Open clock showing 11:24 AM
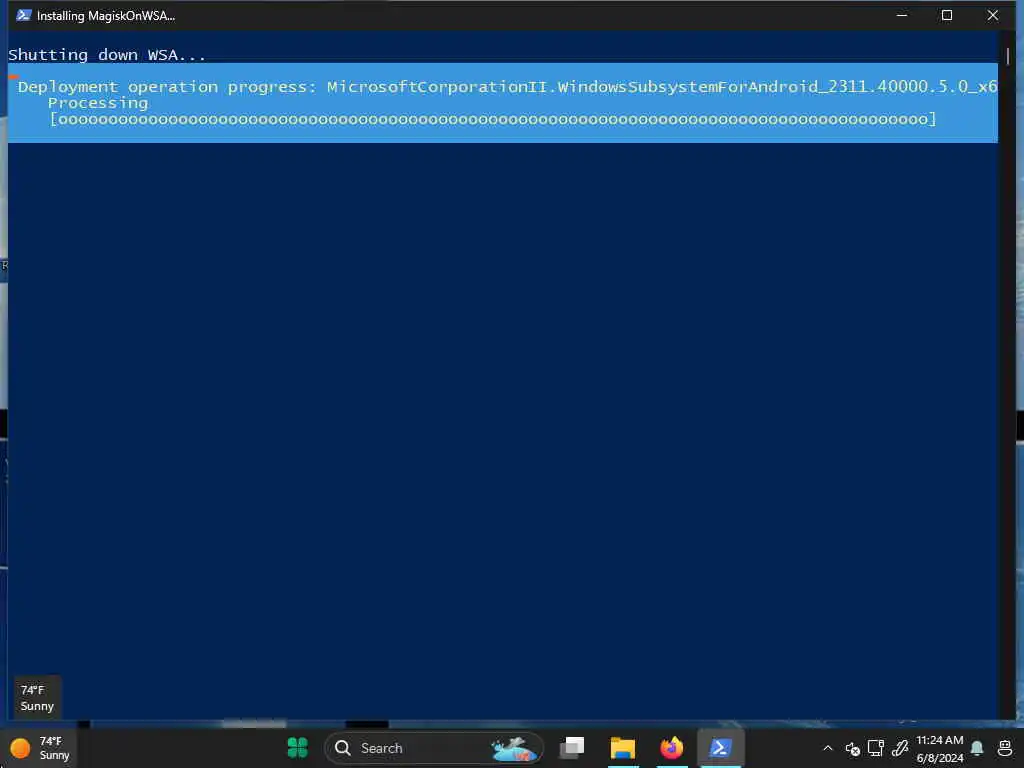 [939, 748]
